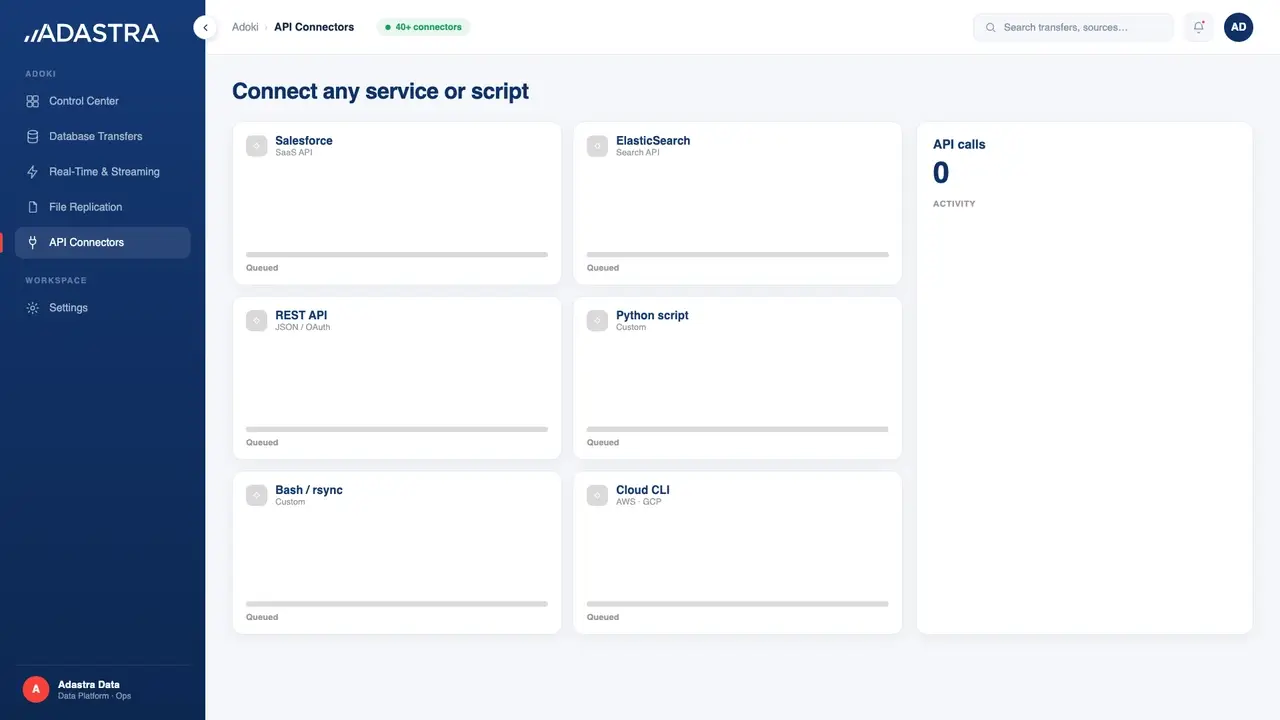1280x720 pixels.
Task: Click the File Replication document icon
Action: coord(33,207)
